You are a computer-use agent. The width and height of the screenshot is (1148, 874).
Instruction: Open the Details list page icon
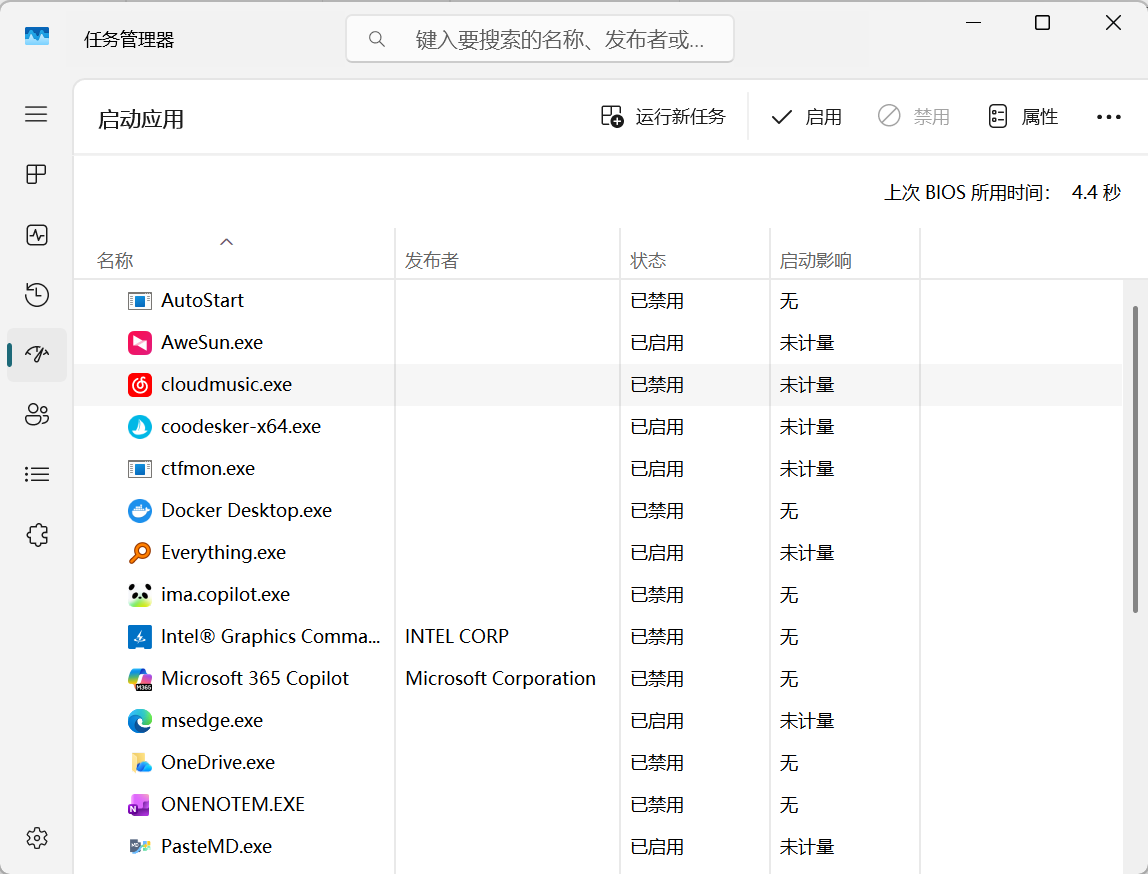[x=37, y=474]
